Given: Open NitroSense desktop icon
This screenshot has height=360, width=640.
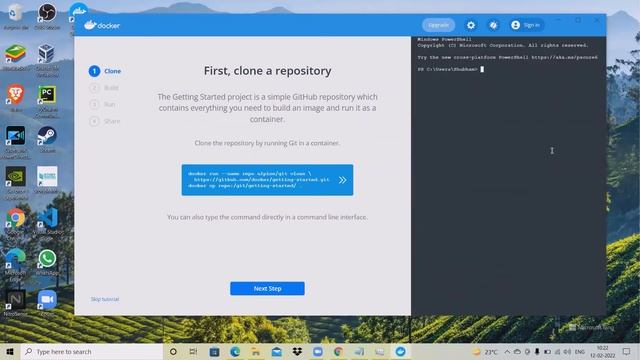Looking at the screenshot, I should (16, 303).
